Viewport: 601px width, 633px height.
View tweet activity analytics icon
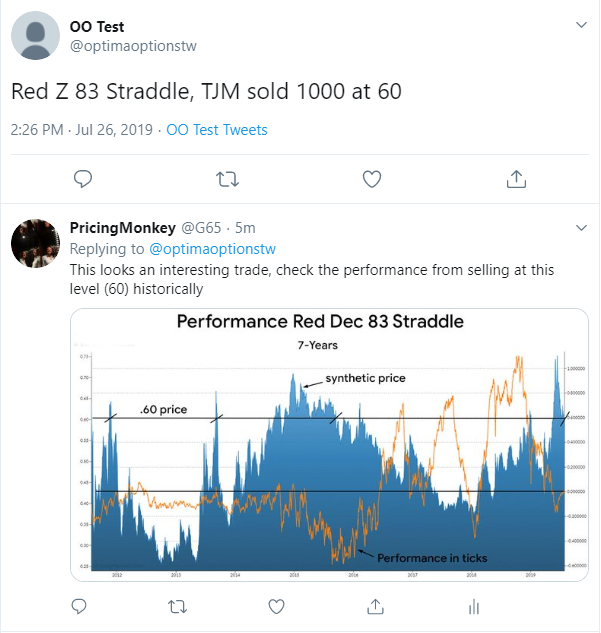(474, 607)
